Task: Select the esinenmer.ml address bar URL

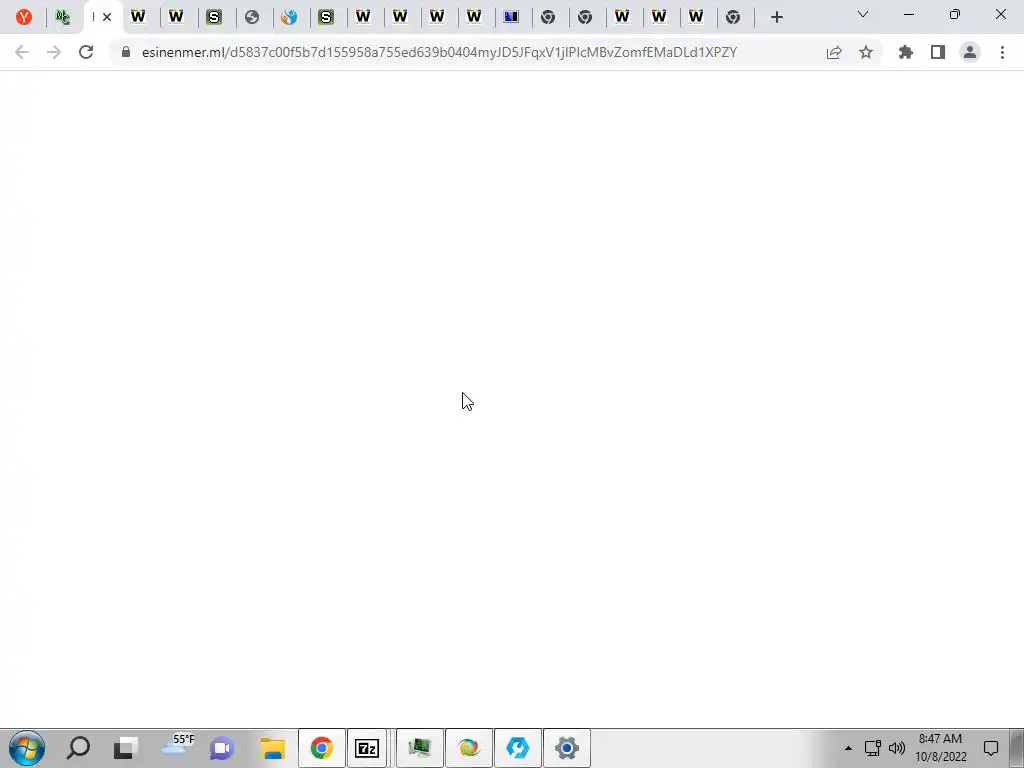Action: (439, 52)
